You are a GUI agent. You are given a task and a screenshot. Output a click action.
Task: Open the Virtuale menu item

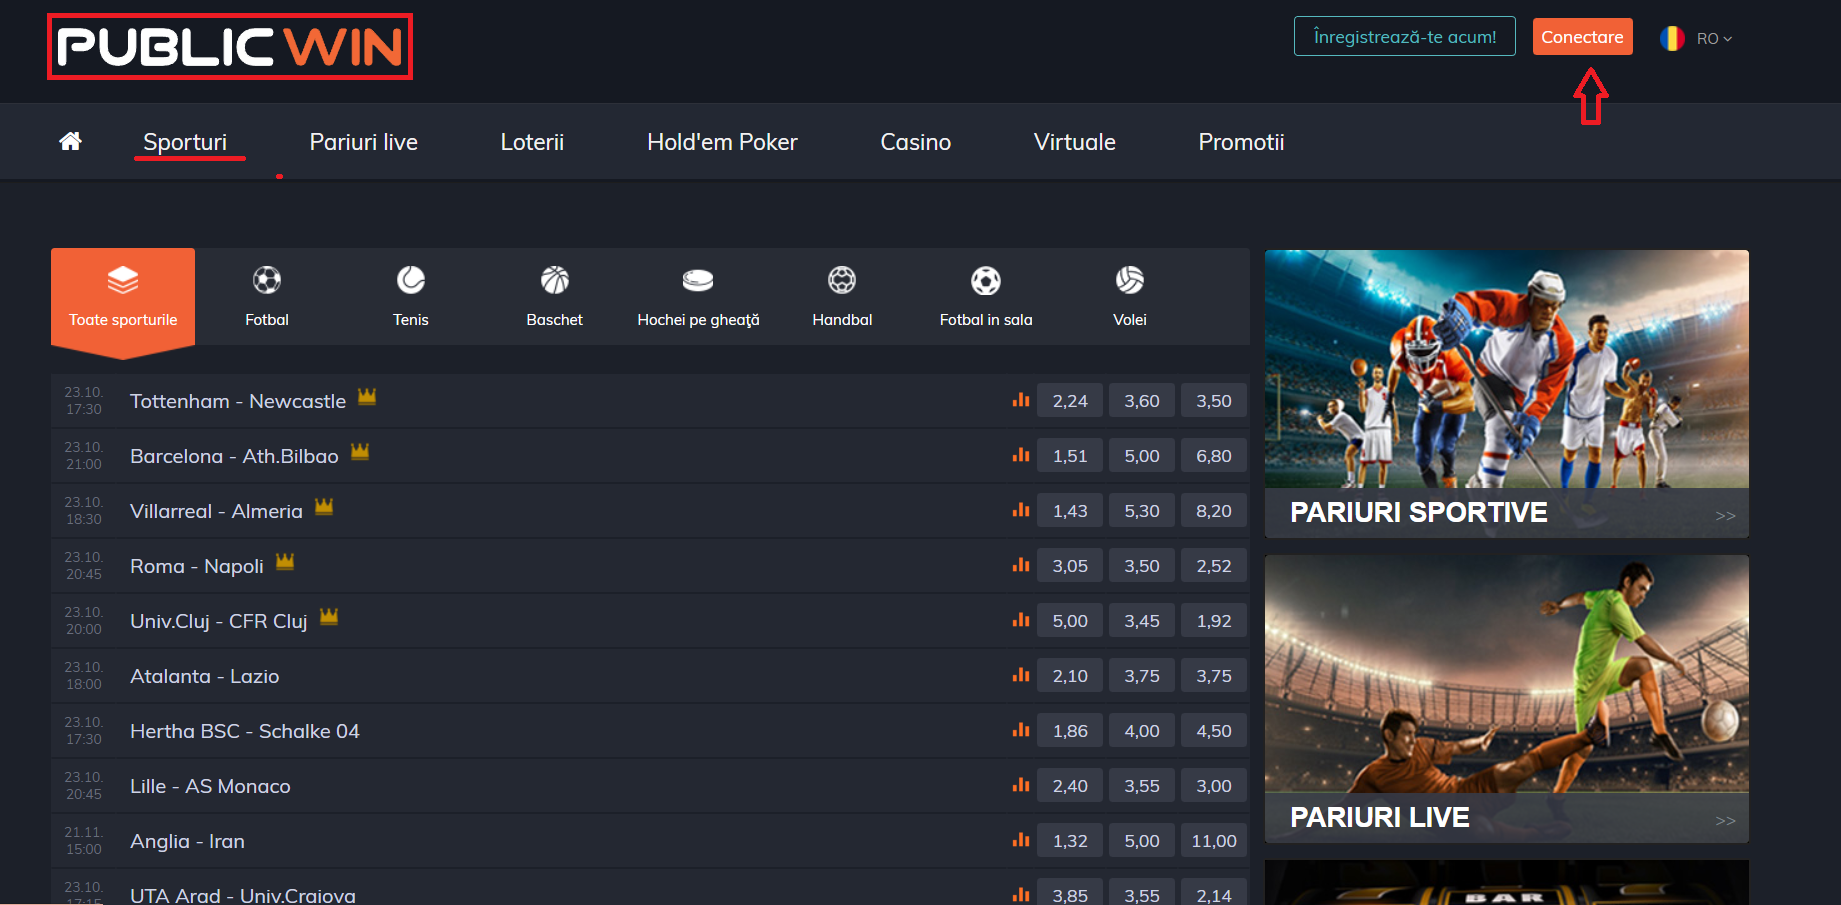pos(1075,142)
